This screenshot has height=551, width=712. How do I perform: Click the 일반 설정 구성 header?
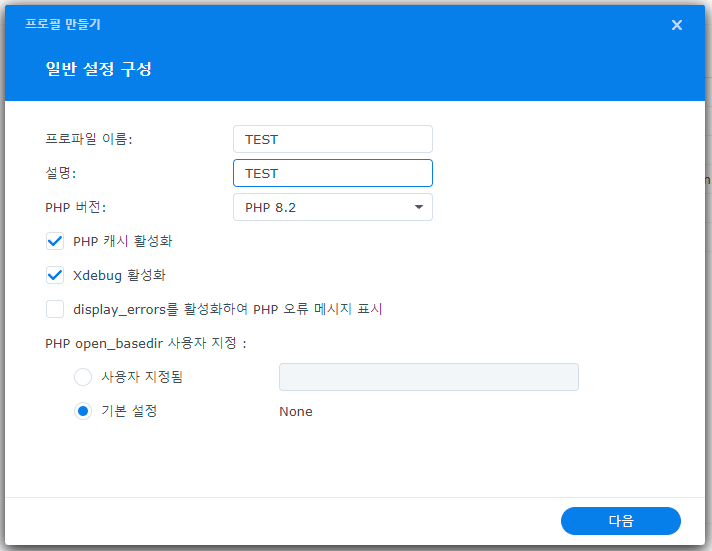pos(99,69)
